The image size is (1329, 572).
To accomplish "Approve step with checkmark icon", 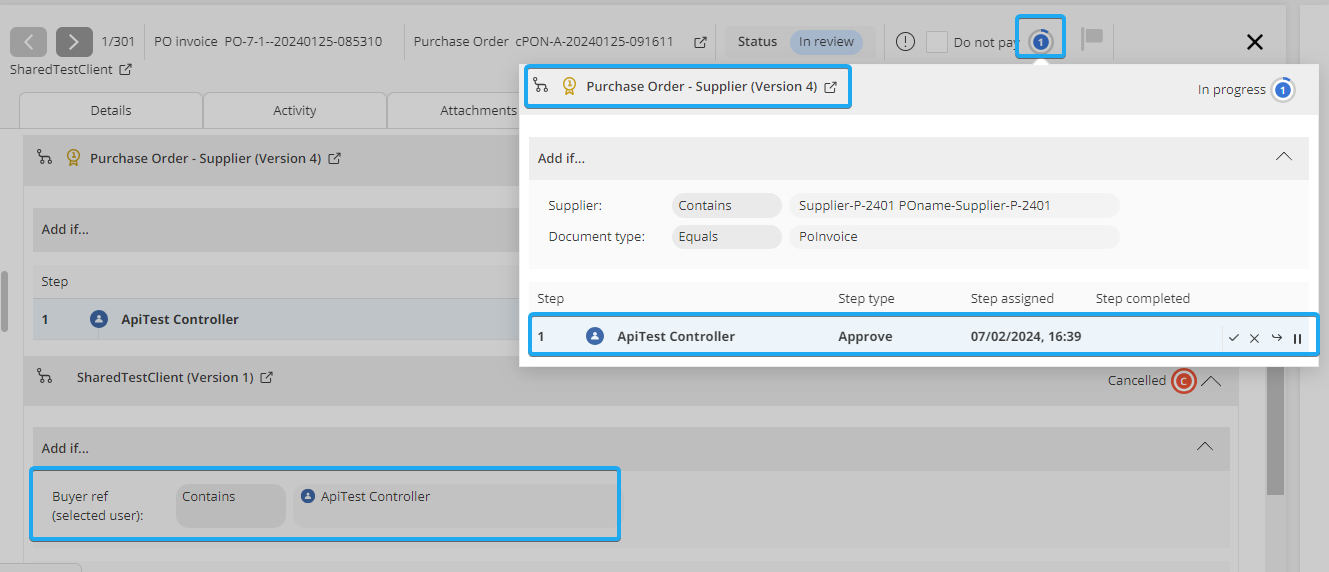I will pos(1234,338).
